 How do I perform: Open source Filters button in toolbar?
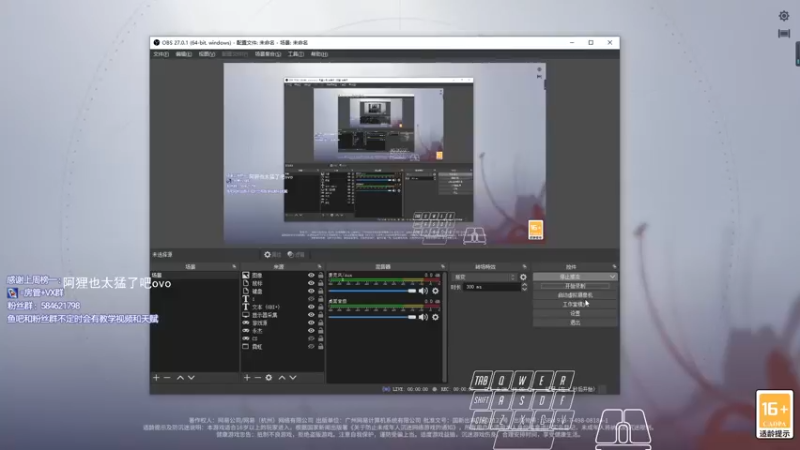[x=296, y=255]
